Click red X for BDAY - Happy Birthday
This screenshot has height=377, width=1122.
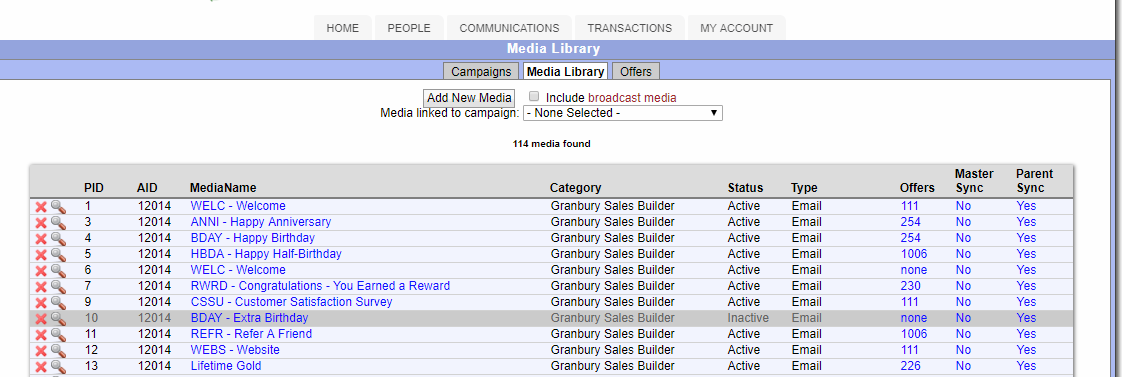point(41,238)
